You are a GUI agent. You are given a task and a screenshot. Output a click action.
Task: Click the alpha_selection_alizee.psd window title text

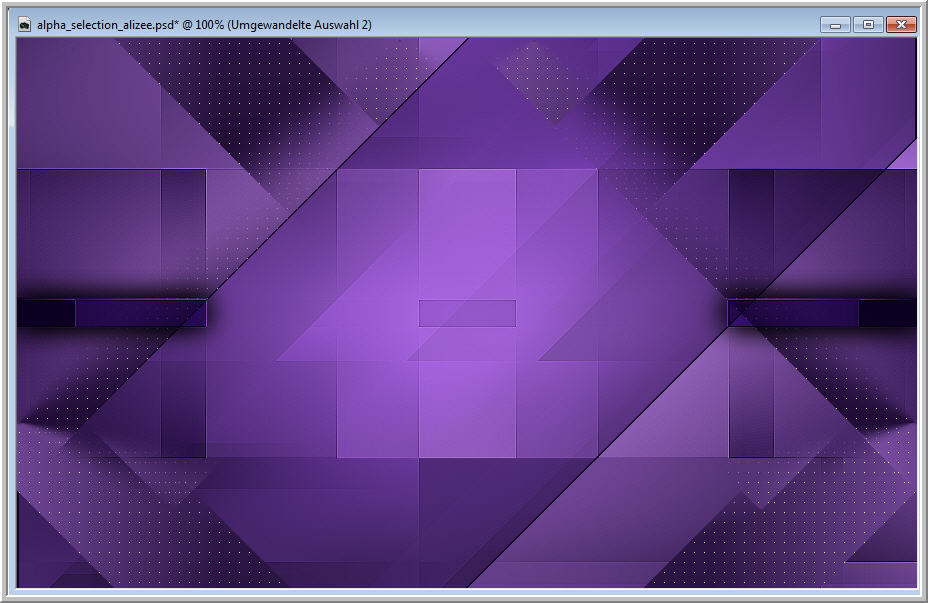pos(204,25)
